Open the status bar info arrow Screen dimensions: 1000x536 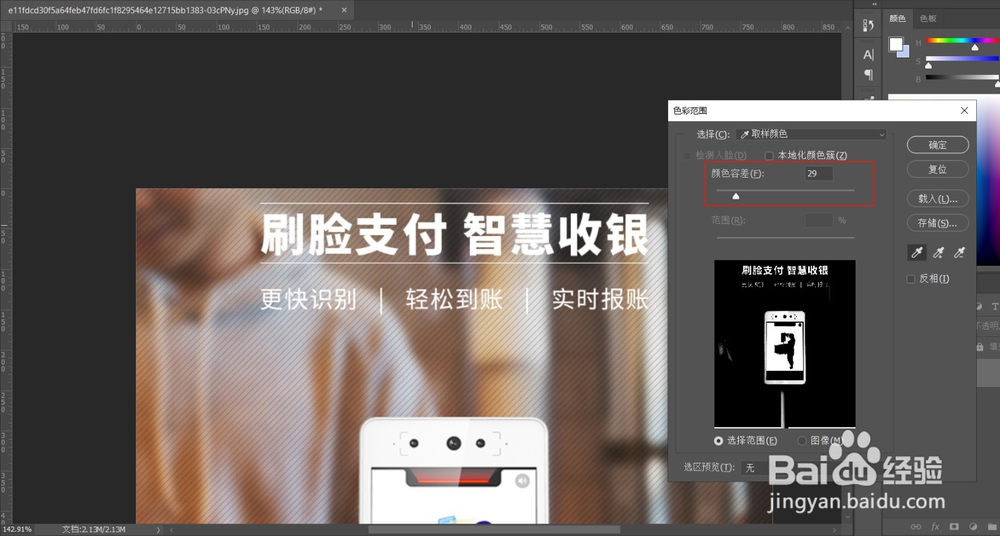(x=159, y=530)
